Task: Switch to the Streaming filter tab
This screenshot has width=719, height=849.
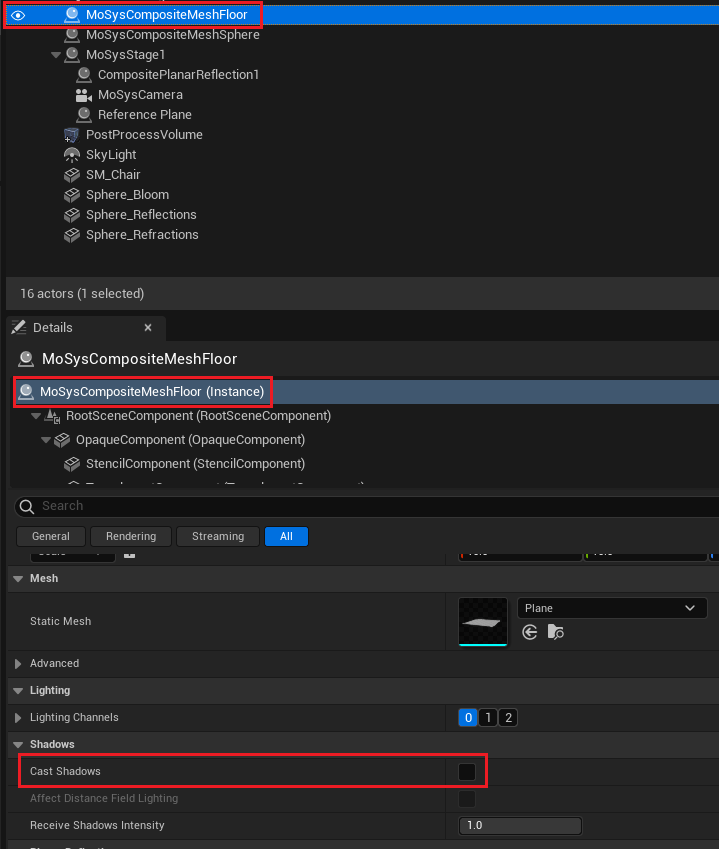Action: coord(218,536)
